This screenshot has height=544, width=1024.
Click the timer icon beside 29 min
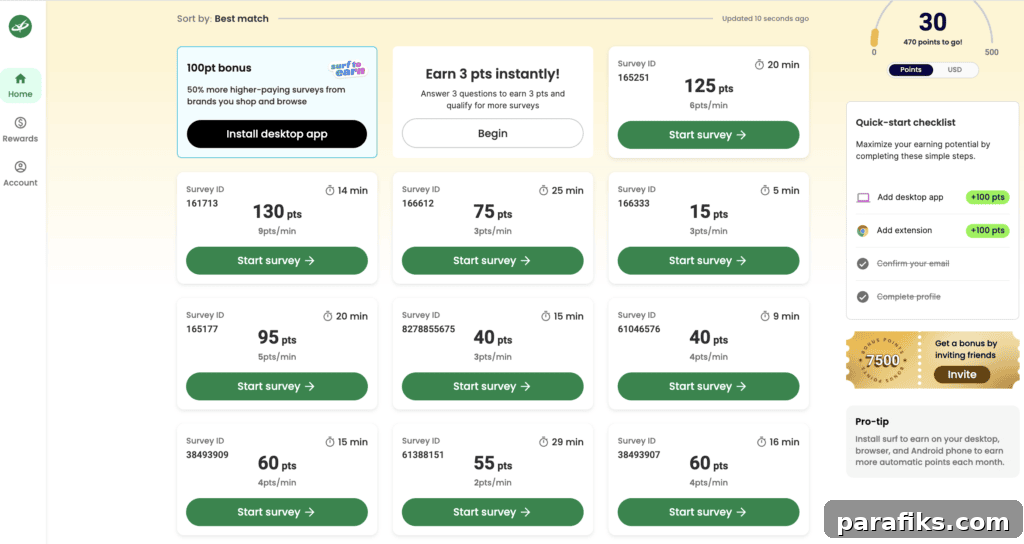point(543,442)
